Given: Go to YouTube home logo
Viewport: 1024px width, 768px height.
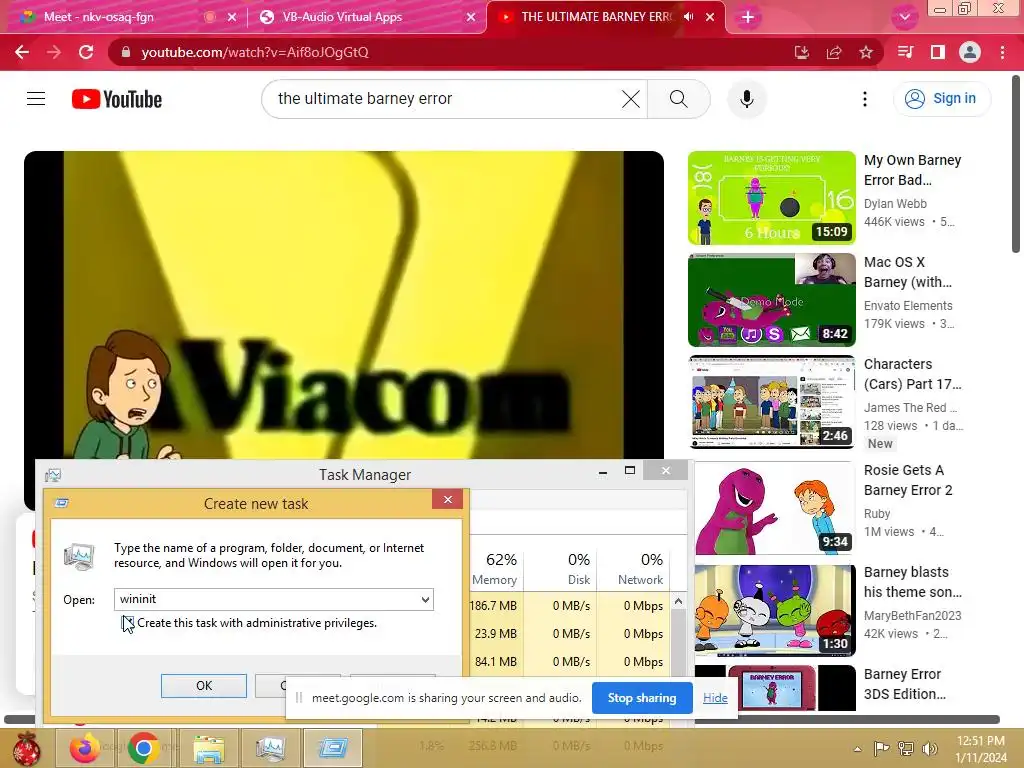Looking at the screenshot, I should click(x=117, y=99).
